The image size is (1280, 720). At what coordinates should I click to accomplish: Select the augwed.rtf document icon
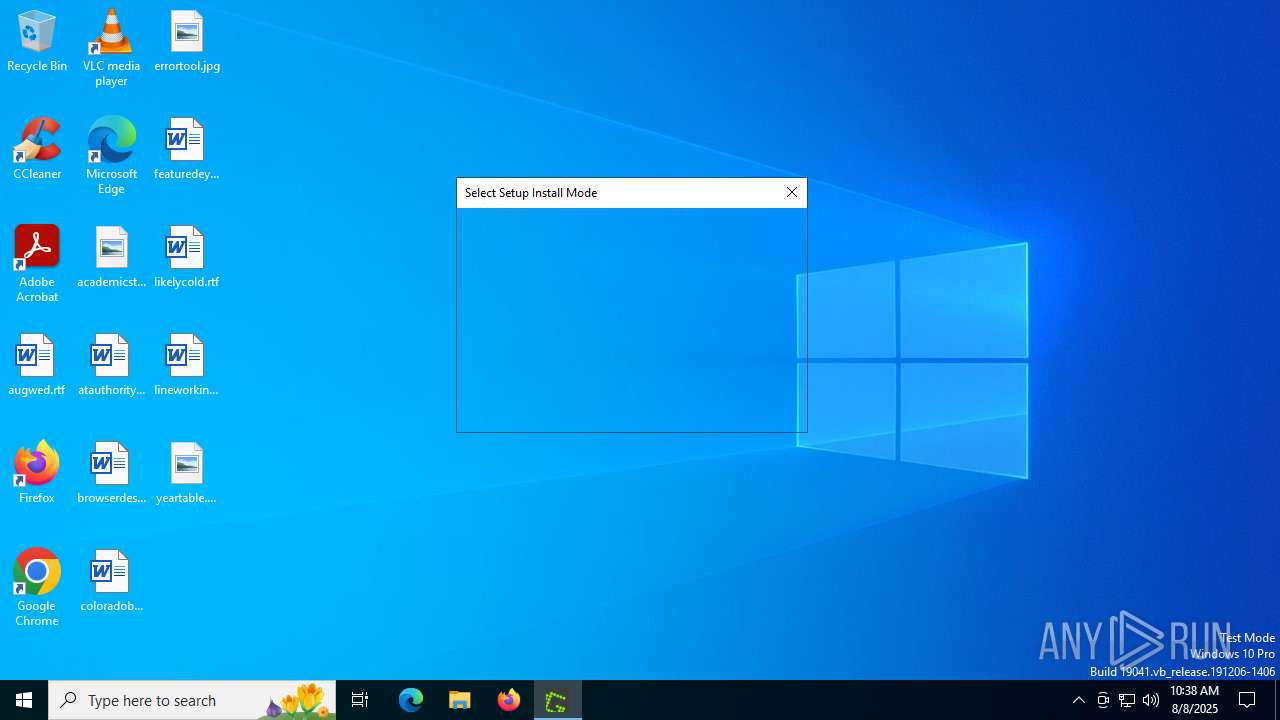[x=37, y=365]
